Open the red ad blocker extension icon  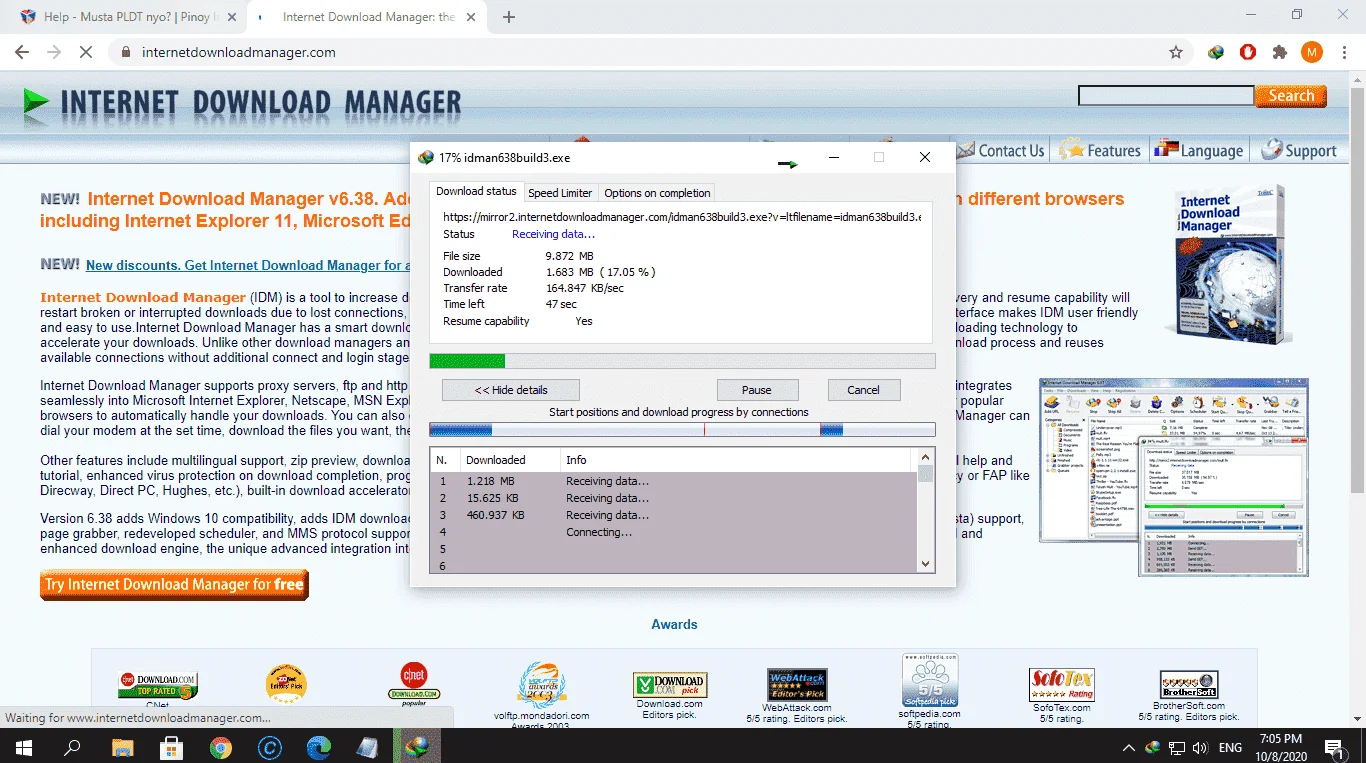tap(1248, 52)
